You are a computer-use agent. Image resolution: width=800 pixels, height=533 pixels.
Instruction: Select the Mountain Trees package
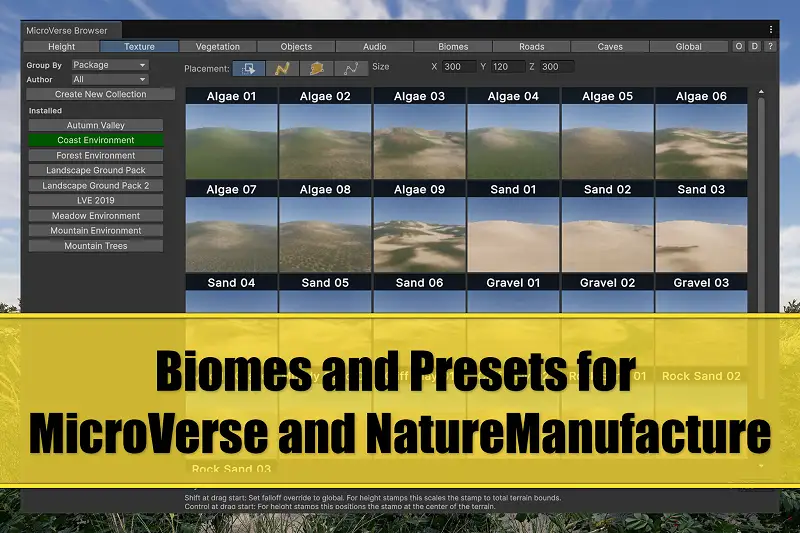96,245
